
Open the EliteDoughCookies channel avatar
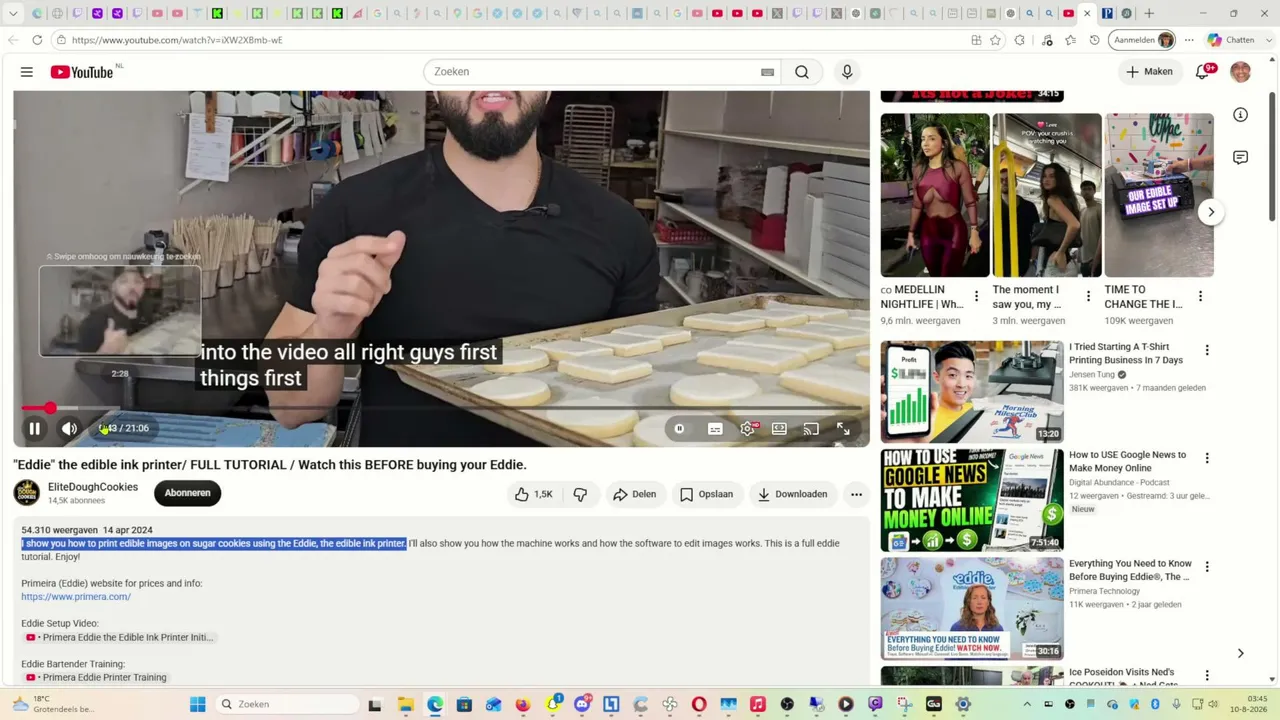pos(27,493)
